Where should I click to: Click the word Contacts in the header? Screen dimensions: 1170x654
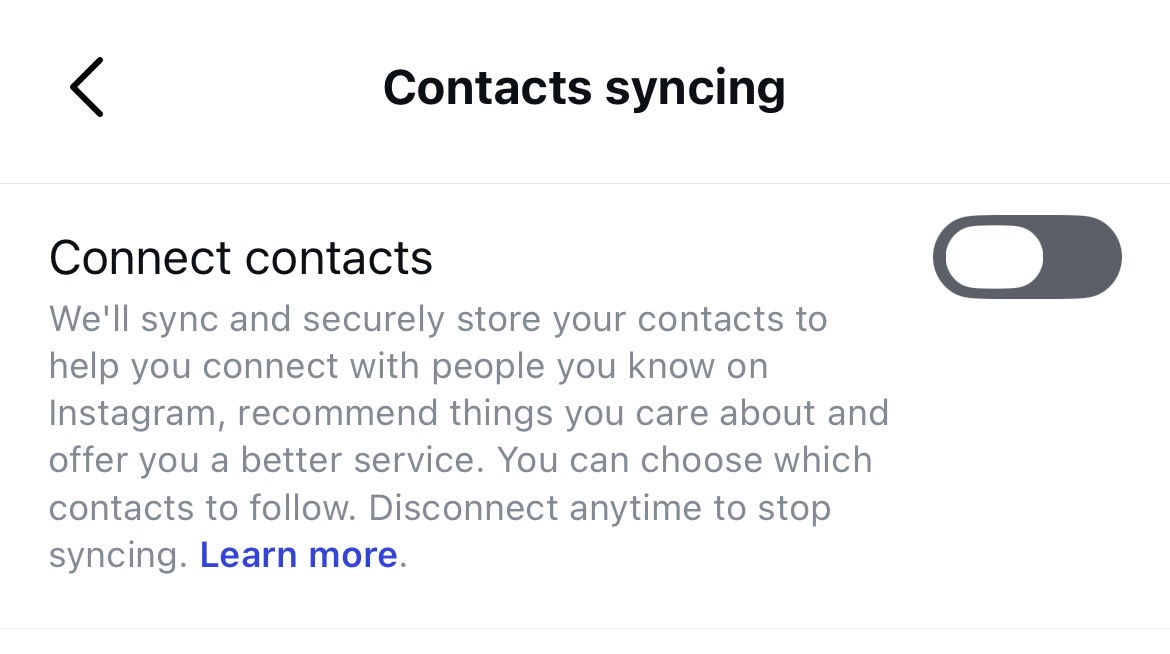pos(485,87)
